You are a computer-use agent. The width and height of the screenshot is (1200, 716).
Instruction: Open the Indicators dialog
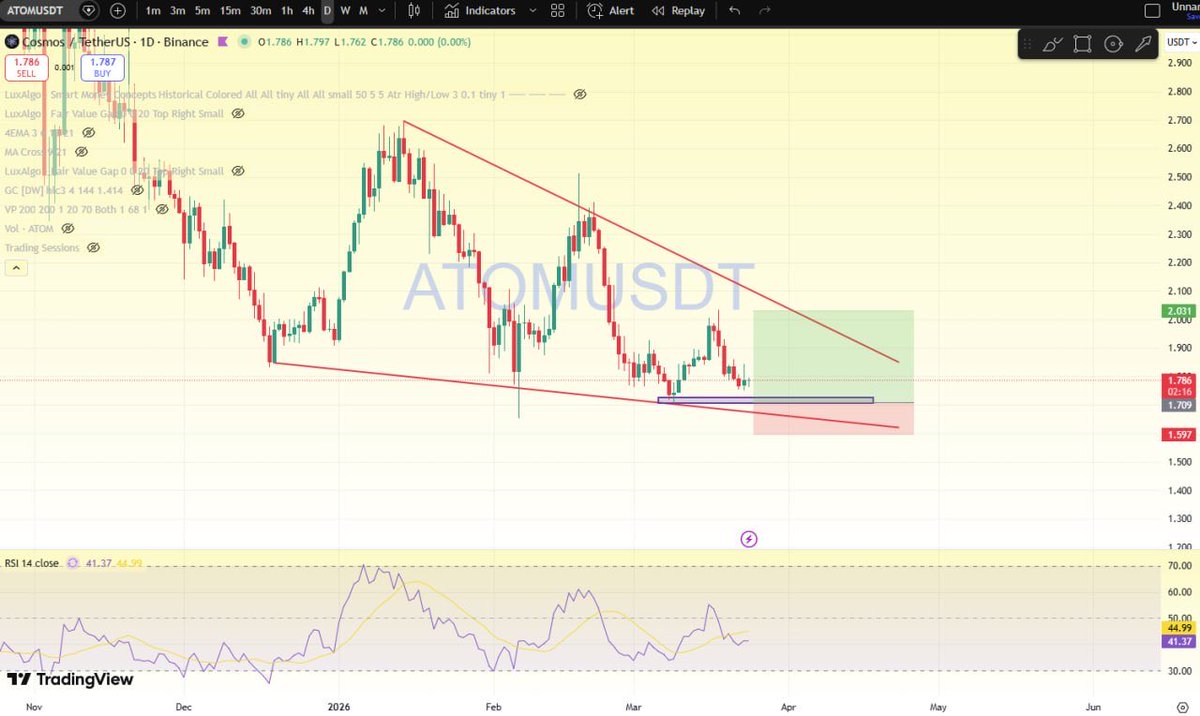point(480,11)
